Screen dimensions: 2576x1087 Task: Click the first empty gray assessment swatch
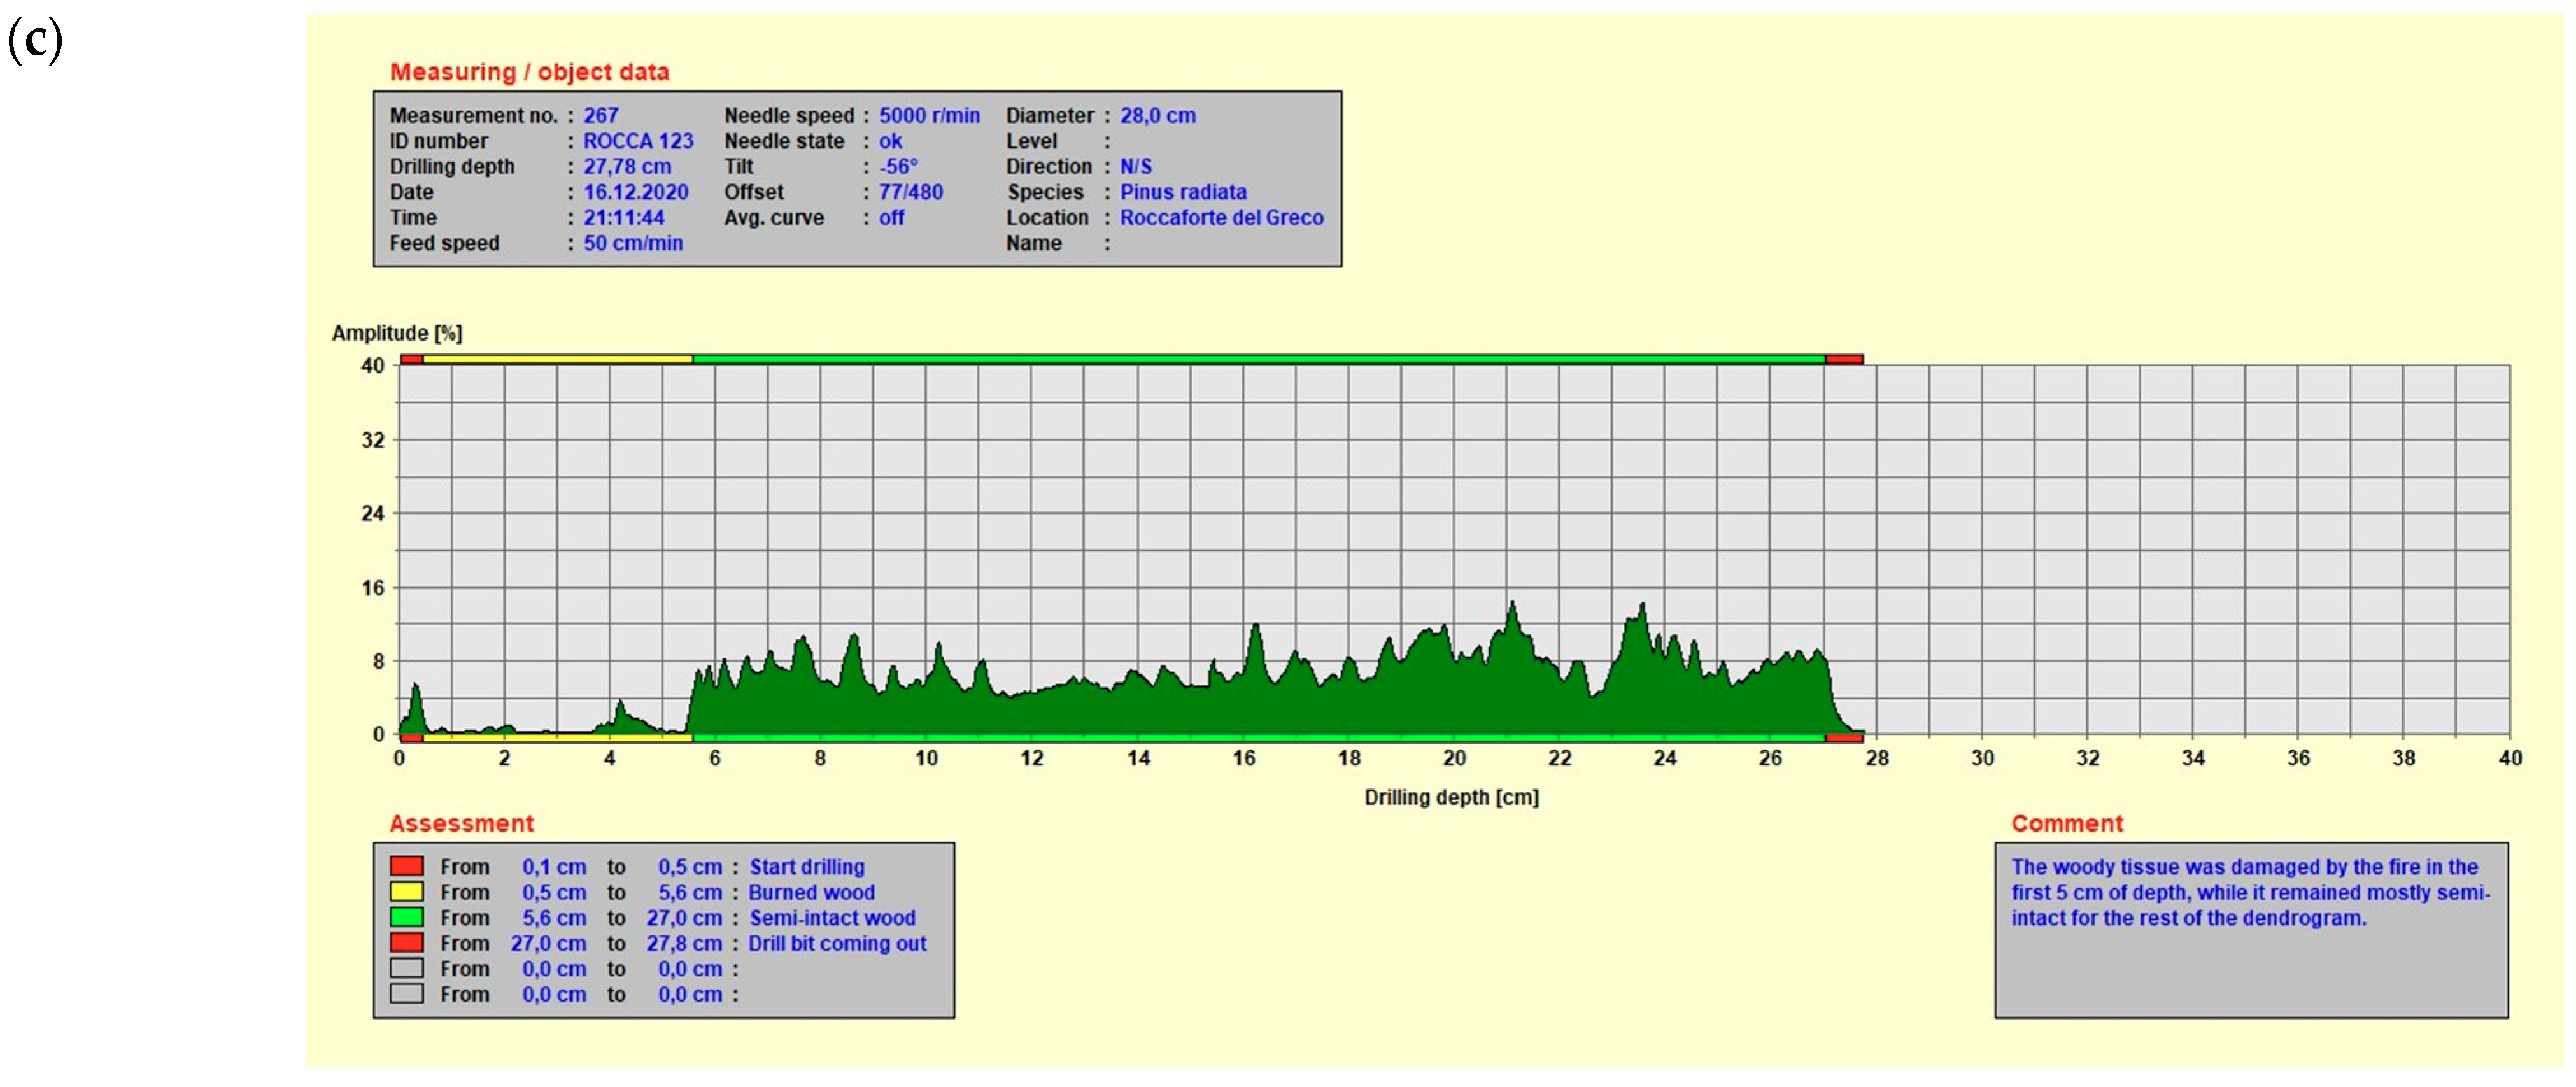[x=406, y=968]
